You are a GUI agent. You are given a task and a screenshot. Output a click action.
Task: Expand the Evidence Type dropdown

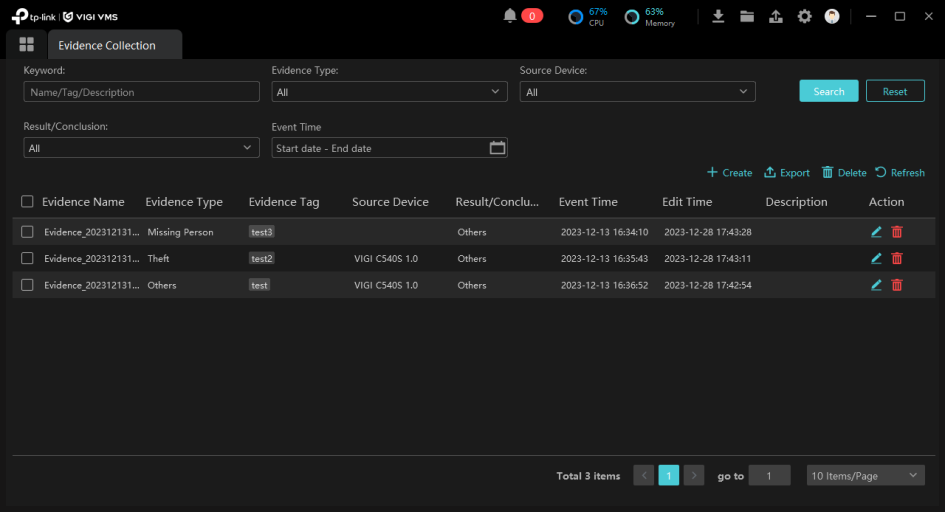click(x=389, y=92)
